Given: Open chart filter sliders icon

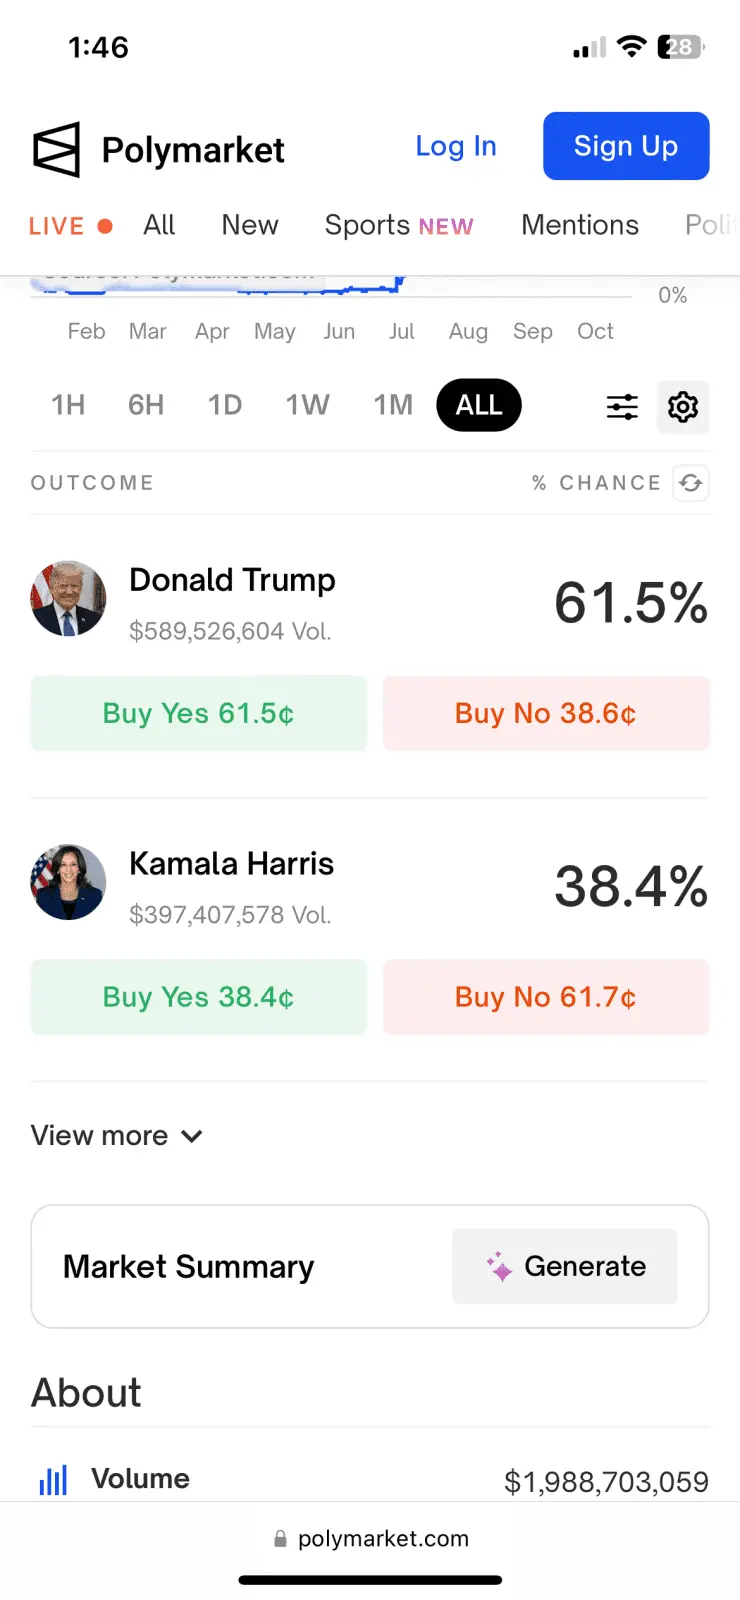Looking at the screenshot, I should (622, 406).
